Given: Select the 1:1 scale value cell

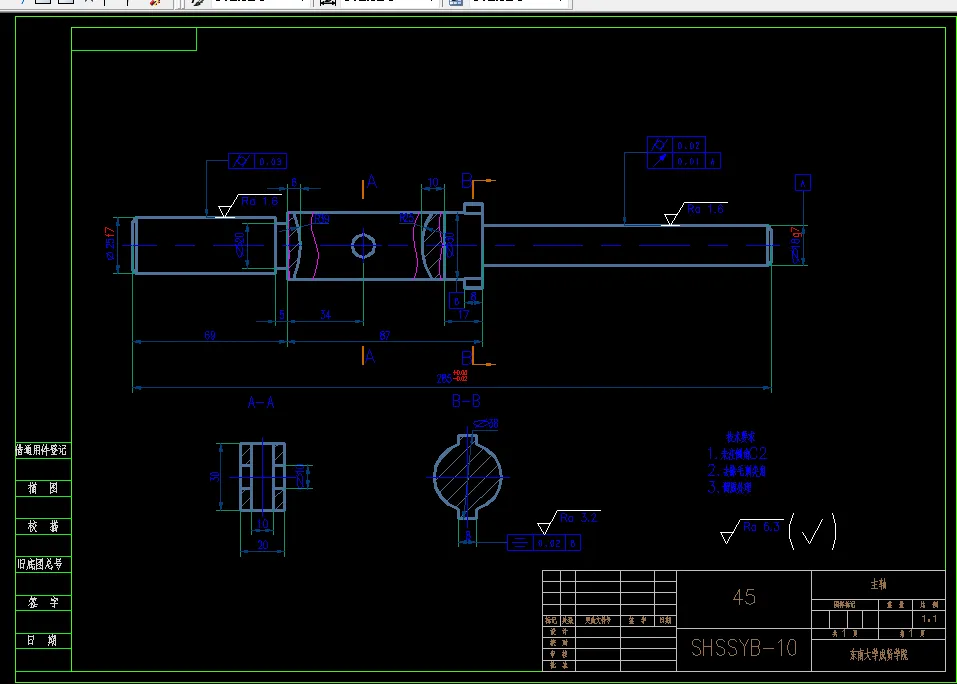Looking at the screenshot, I should (929, 619).
